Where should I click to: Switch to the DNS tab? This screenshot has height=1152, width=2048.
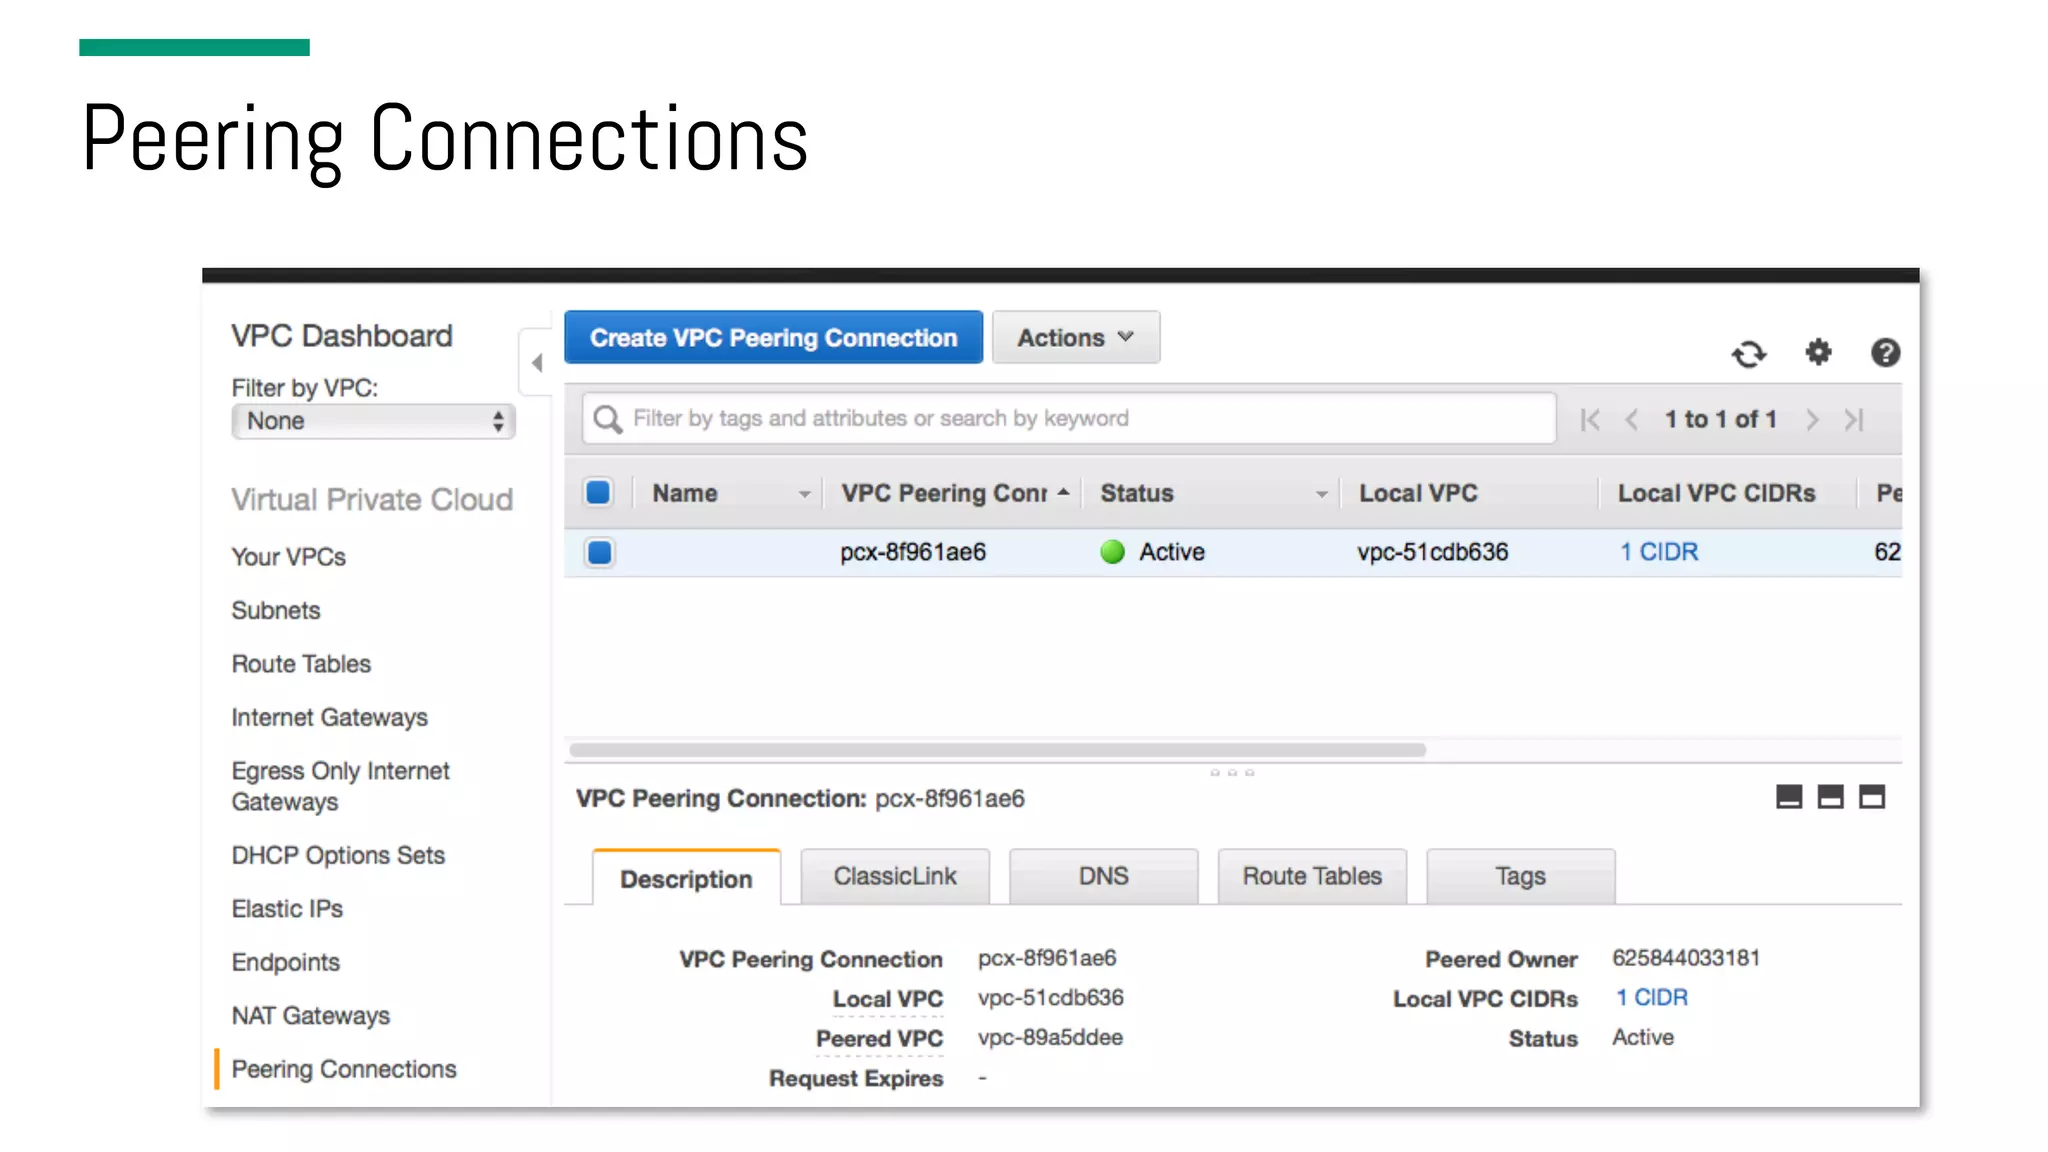[x=1103, y=876]
